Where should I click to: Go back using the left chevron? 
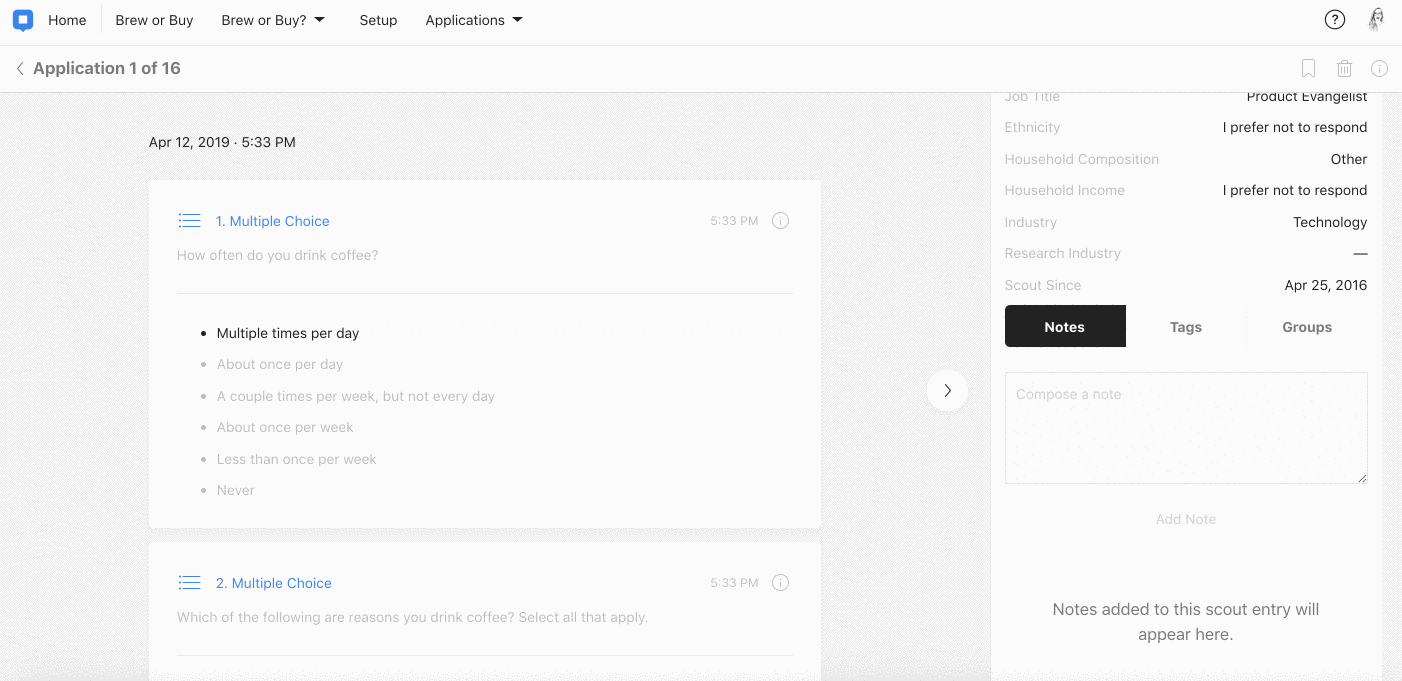coord(20,69)
